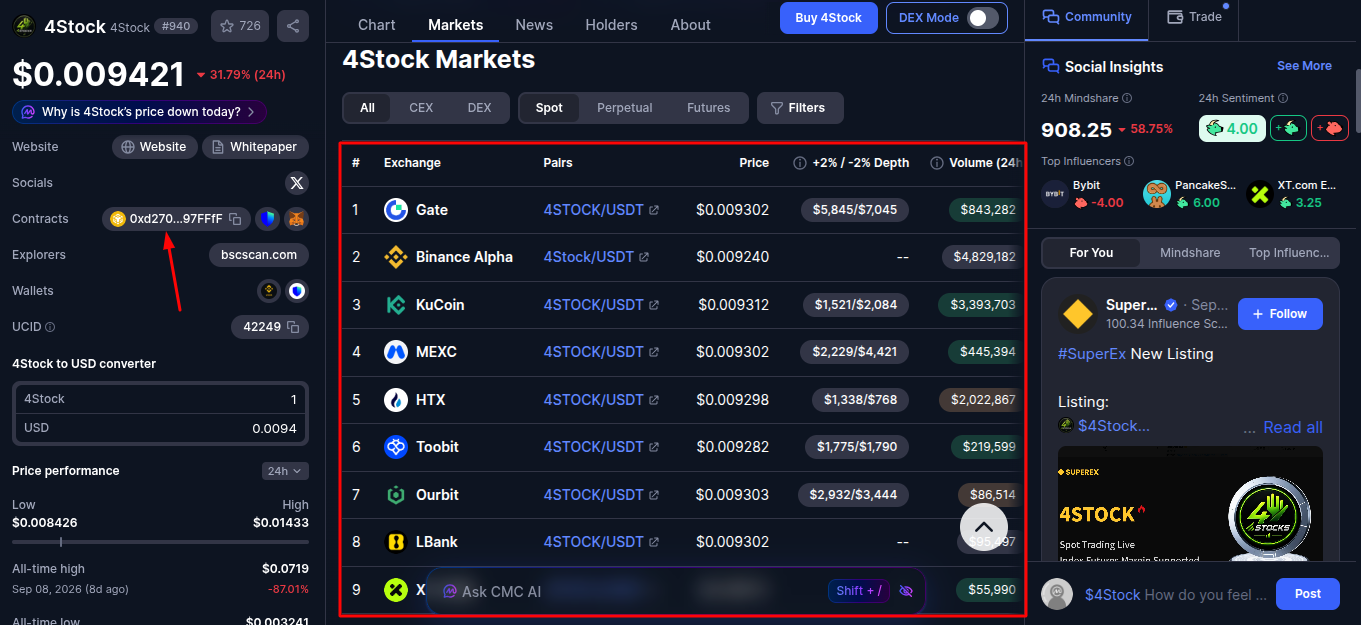Click the Ourbit exchange logo
The width and height of the screenshot is (1361, 625).
(x=396, y=495)
